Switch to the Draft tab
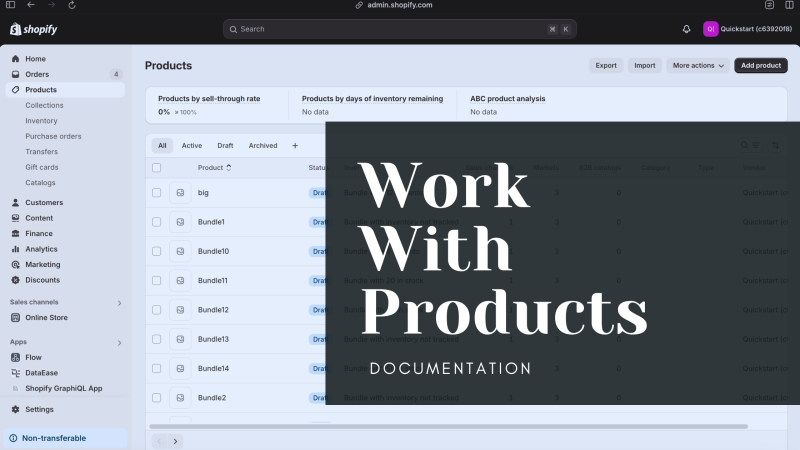This screenshot has width=800, height=450. [x=225, y=145]
